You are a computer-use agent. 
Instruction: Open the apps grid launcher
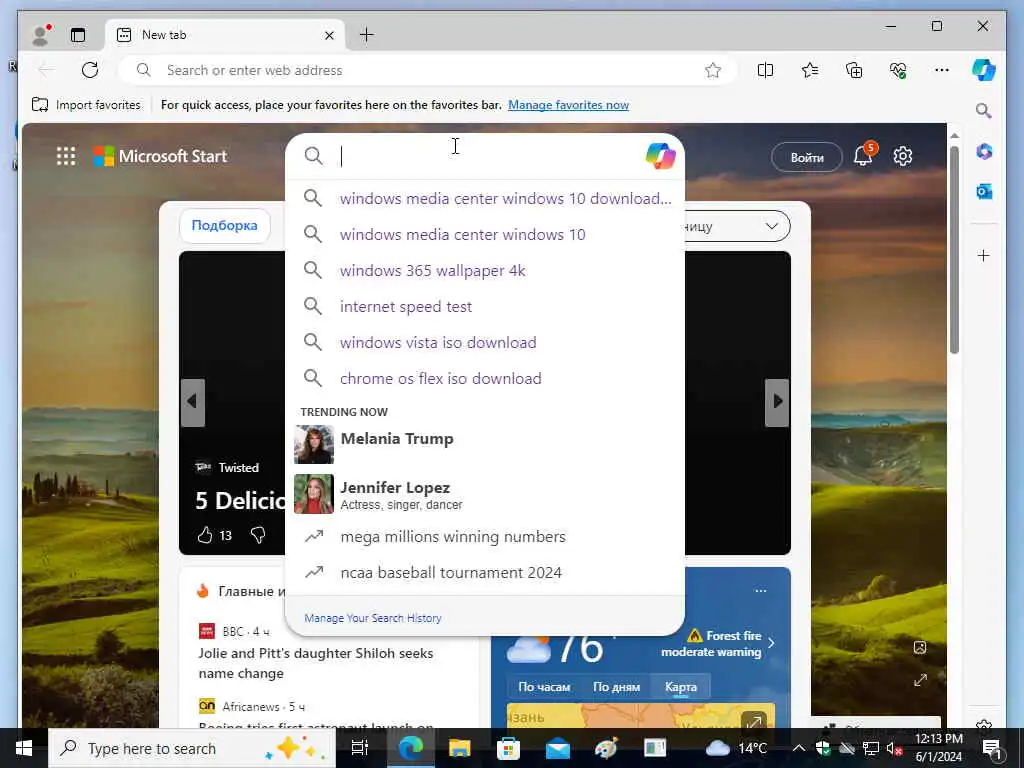(x=66, y=156)
